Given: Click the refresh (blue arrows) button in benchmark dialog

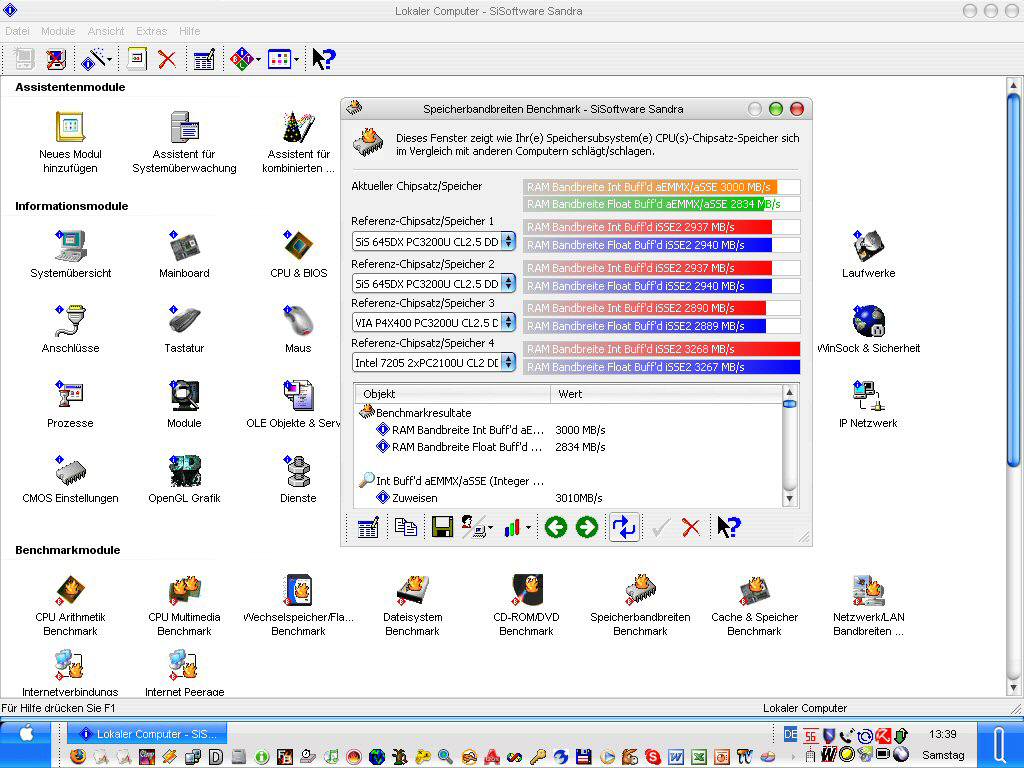Looking at the screenshot, I should pos(624,527).
